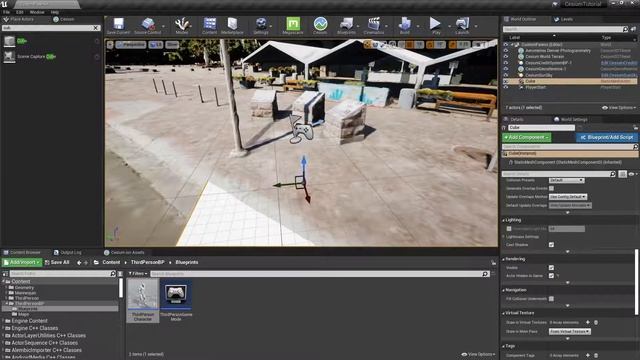Open the Details property matrix grid icon
This screenshot has width=640, height=360.
tap(622, 174)
